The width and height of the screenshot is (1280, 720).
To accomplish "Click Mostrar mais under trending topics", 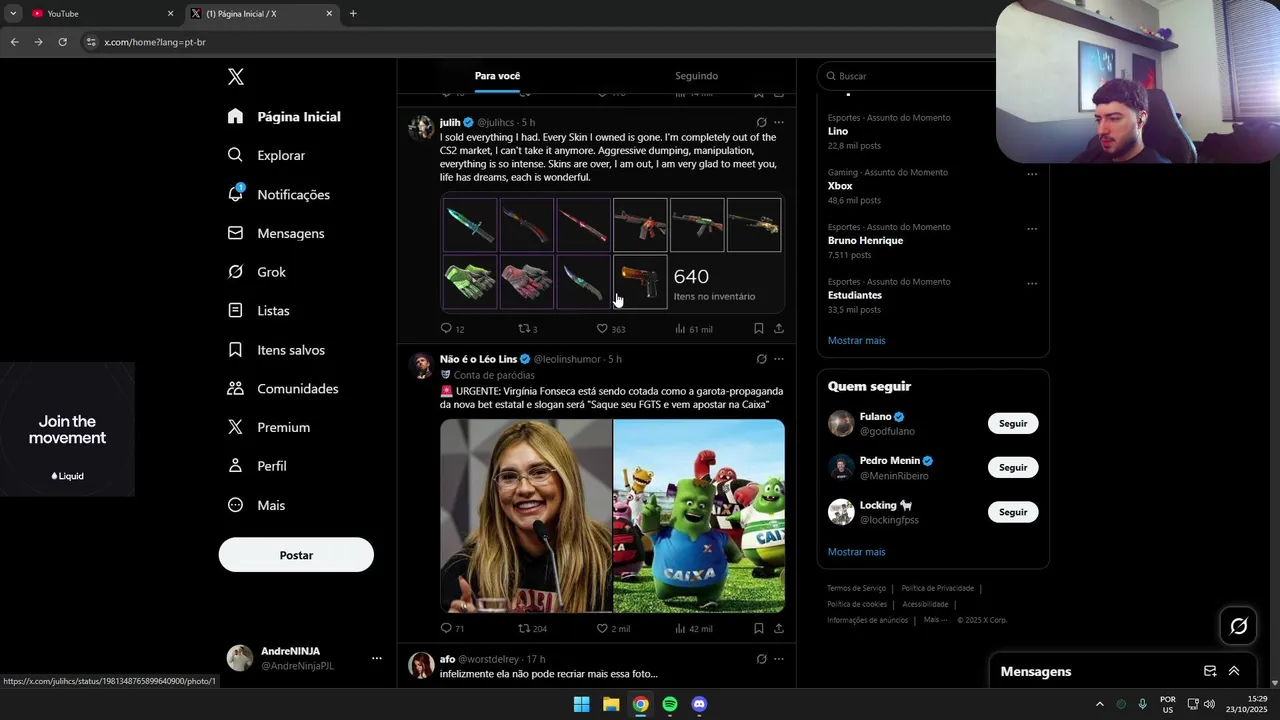I will (856, 341).
